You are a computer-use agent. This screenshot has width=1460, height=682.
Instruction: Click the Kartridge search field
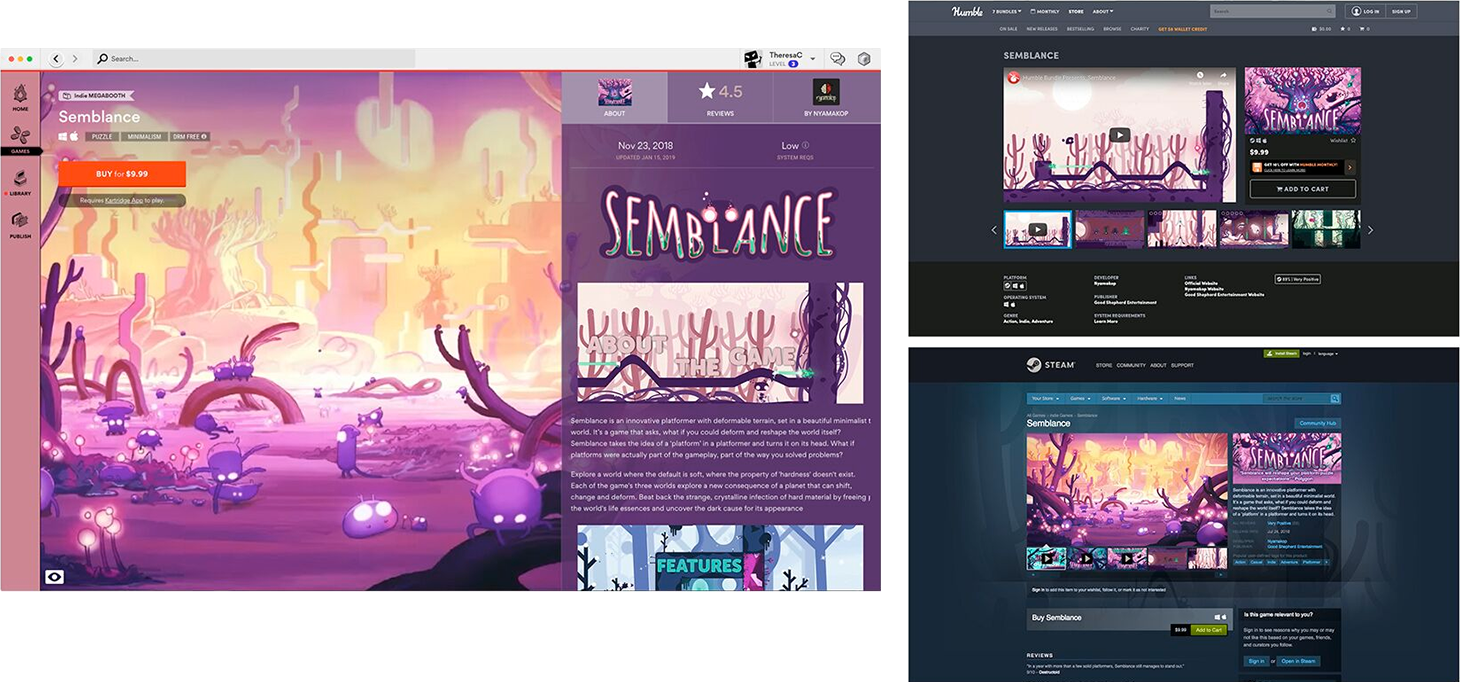point(255,59)
